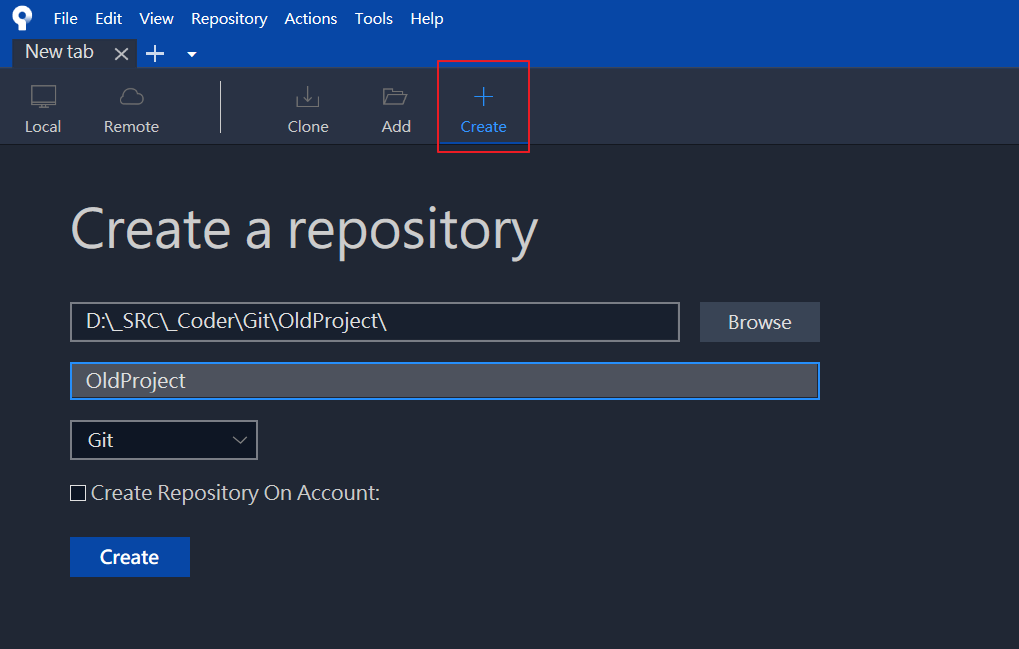This screenshot has width=1019, height=649.
Task: Add a new tab with plus icon
Action: [x=155, y=54]
